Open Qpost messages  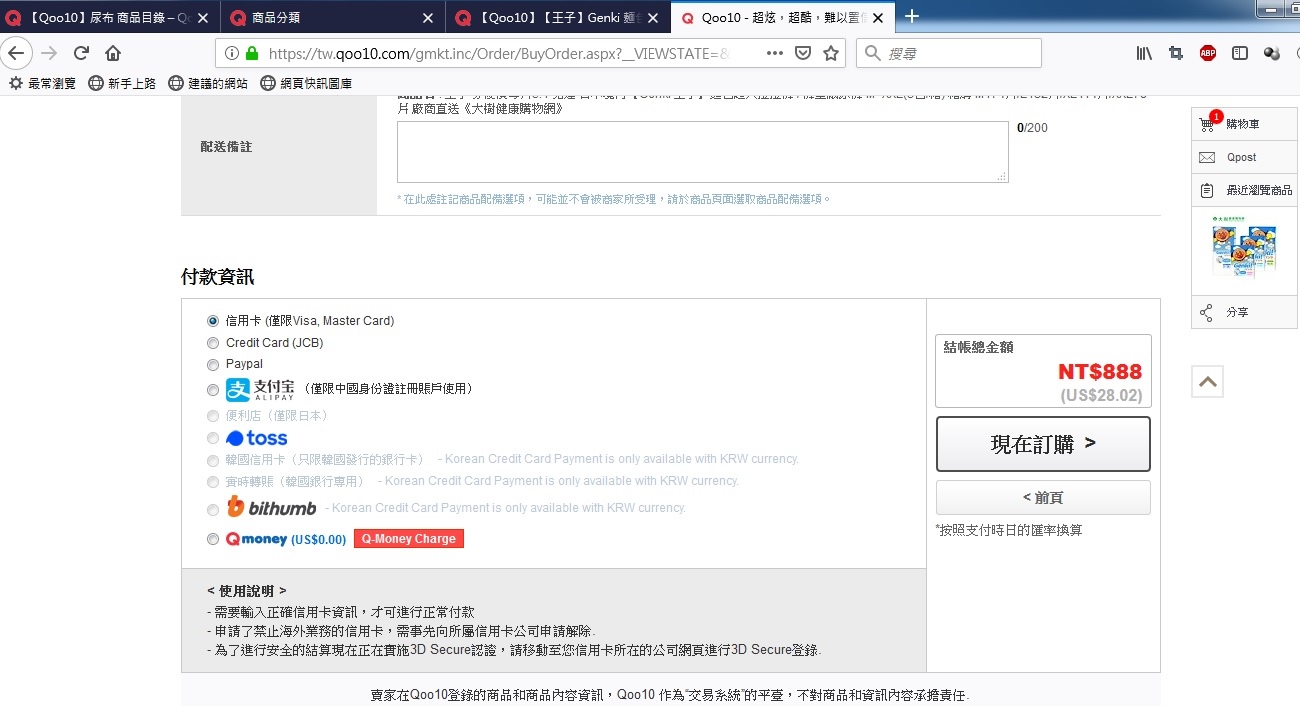1244,157
